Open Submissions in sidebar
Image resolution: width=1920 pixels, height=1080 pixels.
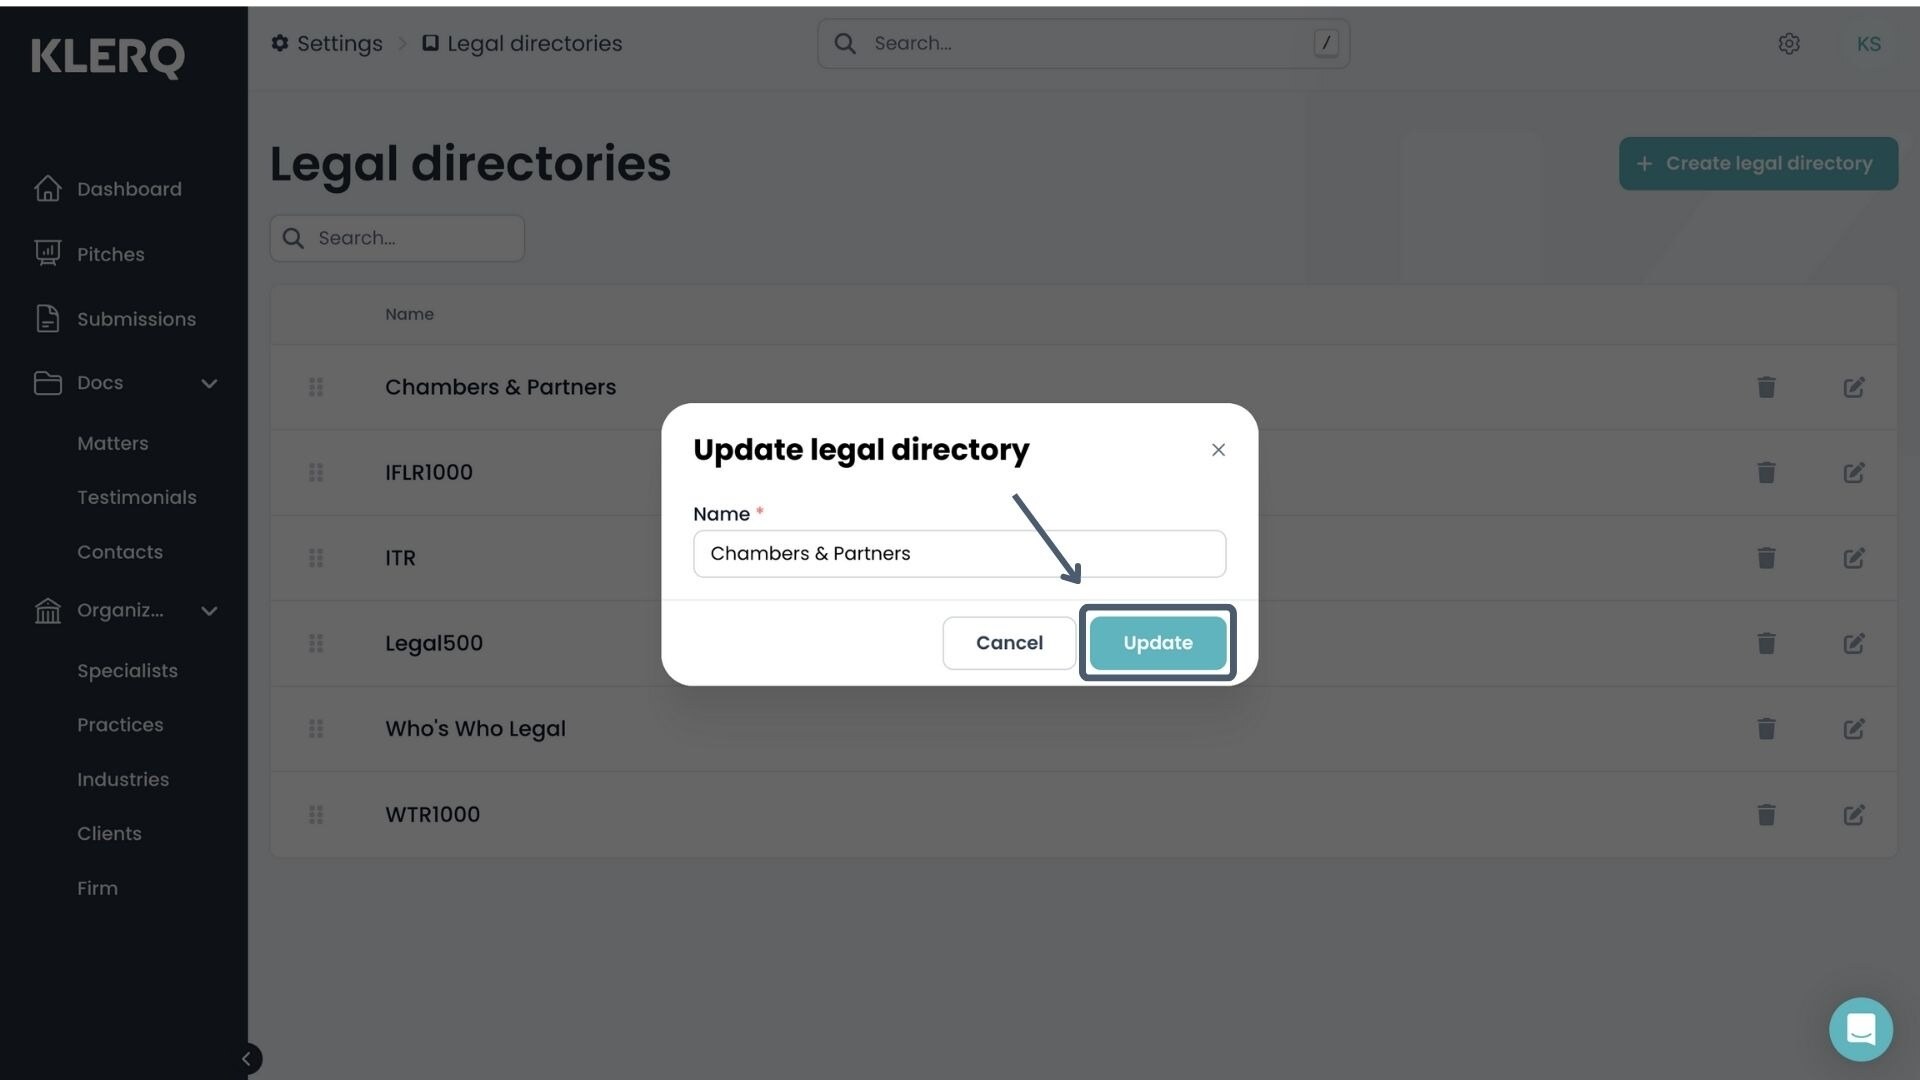(x=115, y=319)
